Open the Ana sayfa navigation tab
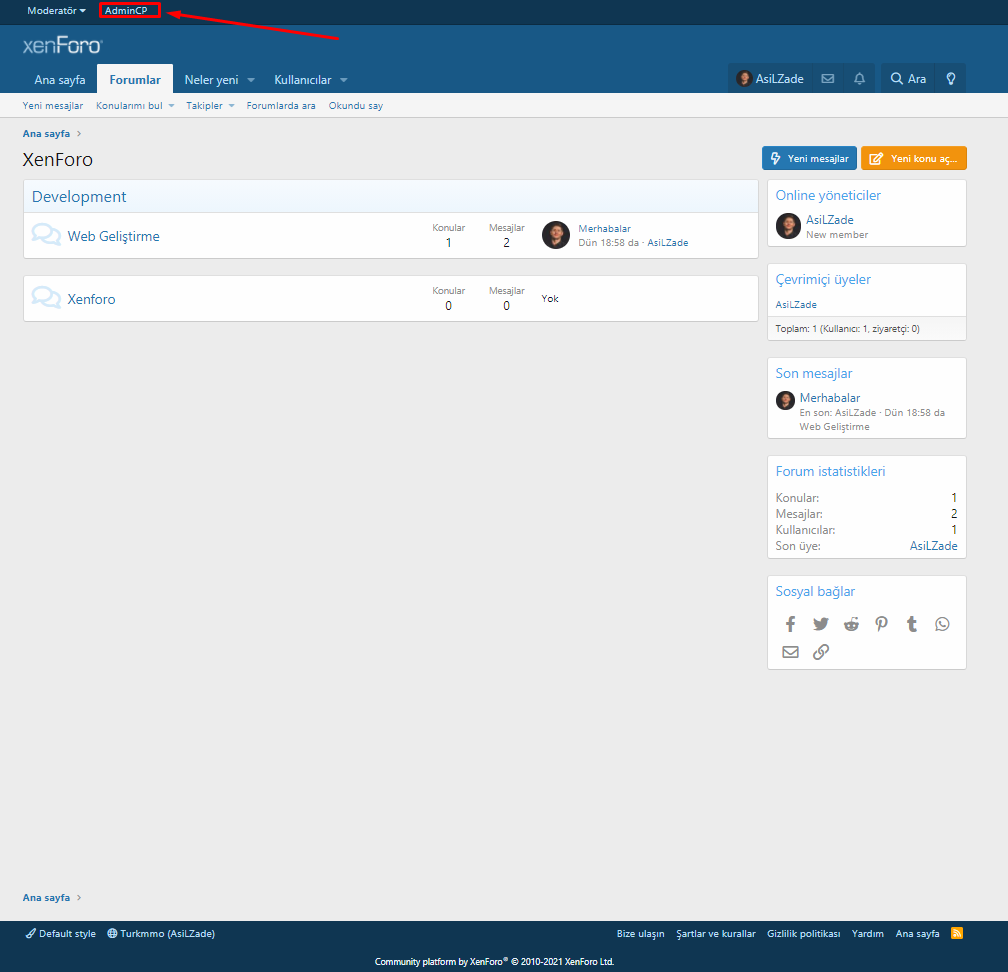The height and width of the screenshot is (972, 1008). 60,80
